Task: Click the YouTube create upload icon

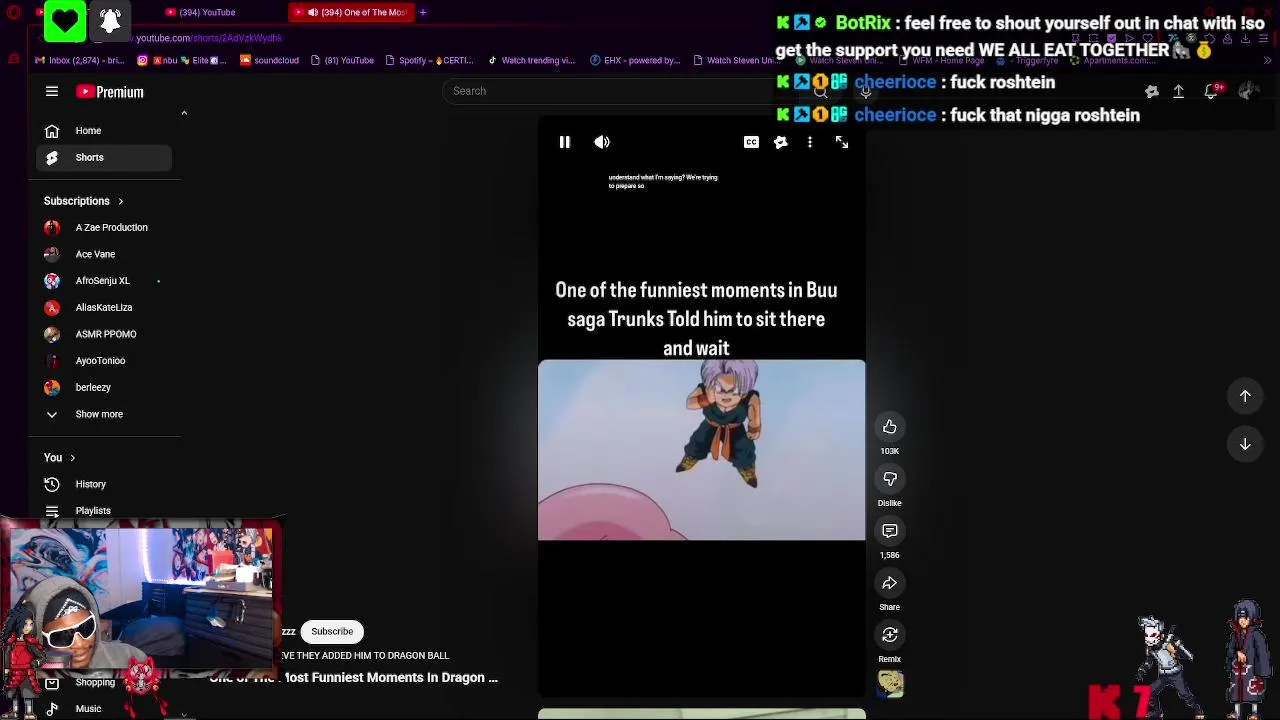Action: 1179,92
